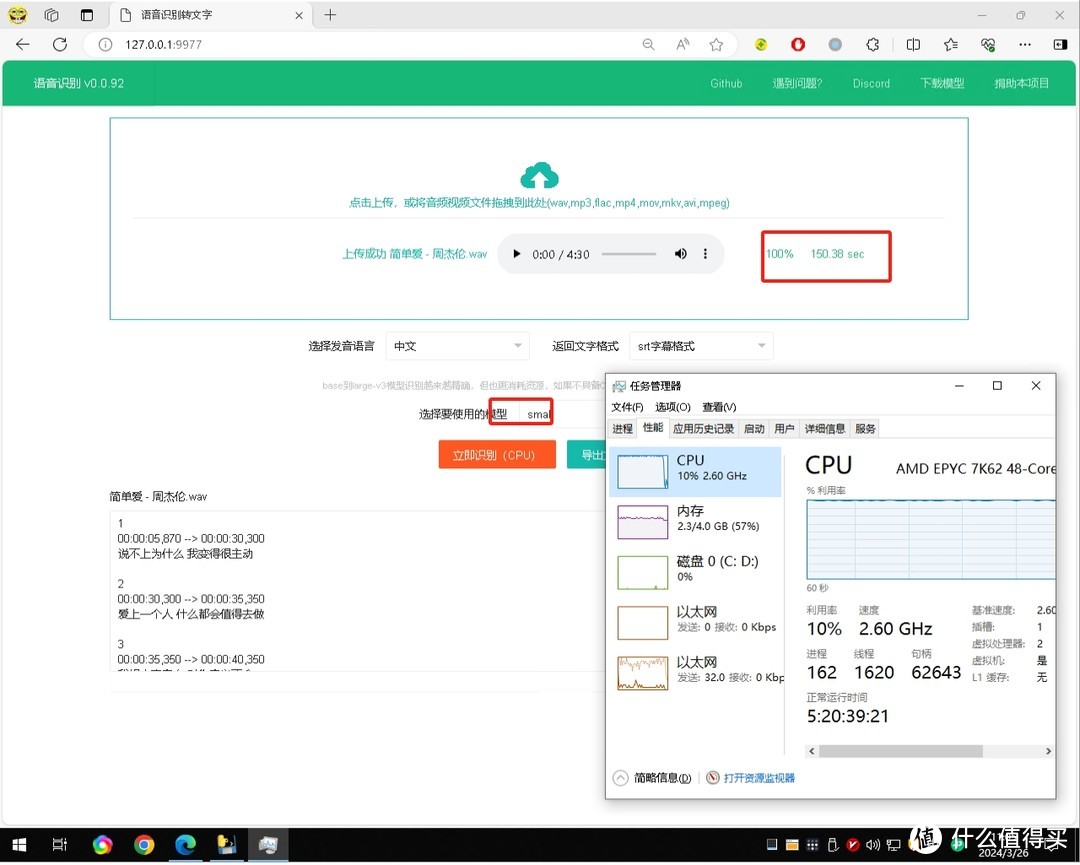Add page to favorites star
This screenshot has height=865, width=1080.
716,45
